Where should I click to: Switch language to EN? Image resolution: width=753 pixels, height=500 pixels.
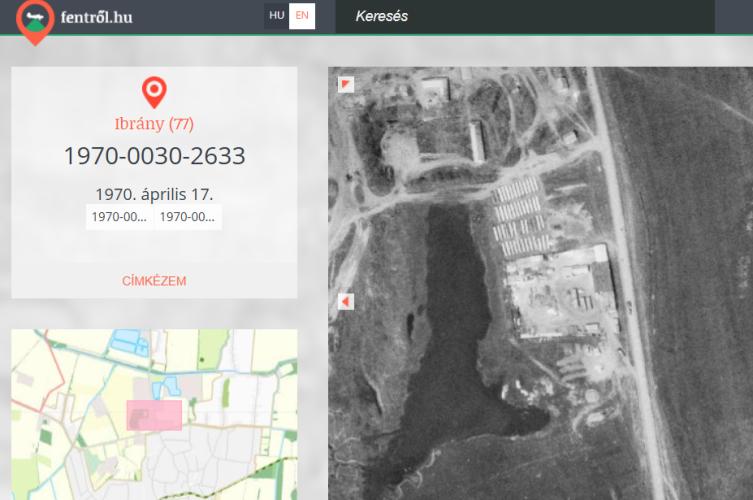tap(302, 16)
